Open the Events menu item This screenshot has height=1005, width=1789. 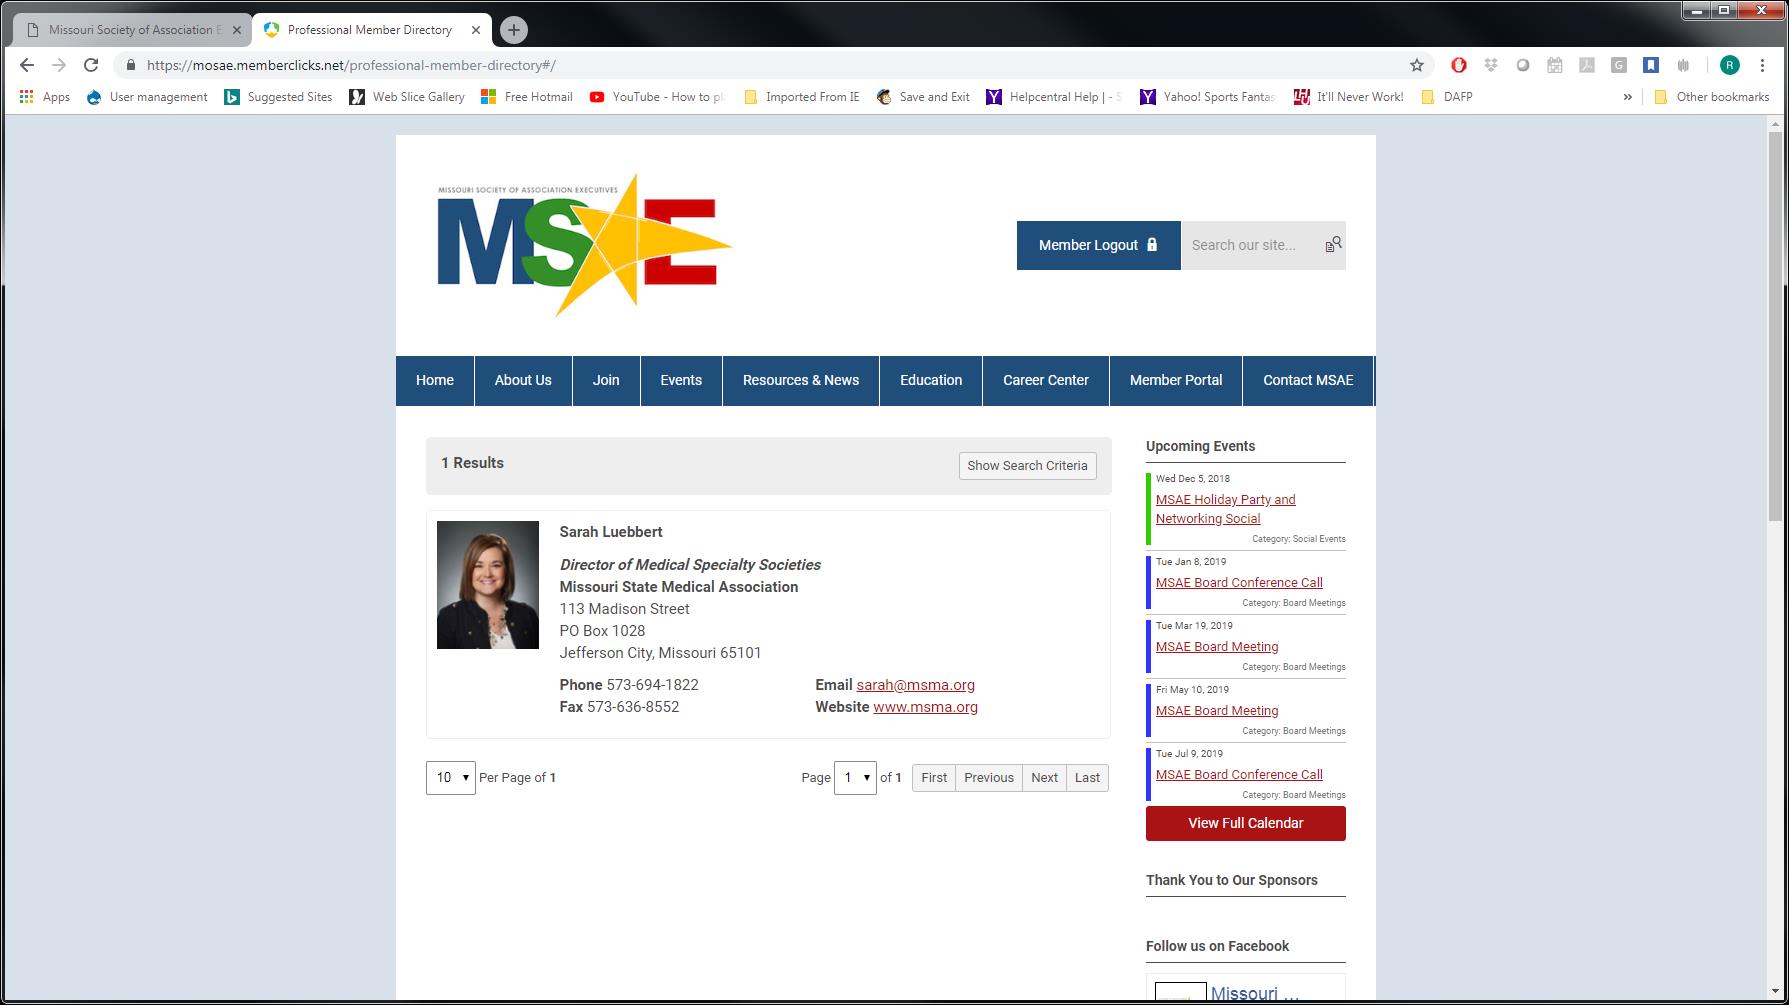681,381
